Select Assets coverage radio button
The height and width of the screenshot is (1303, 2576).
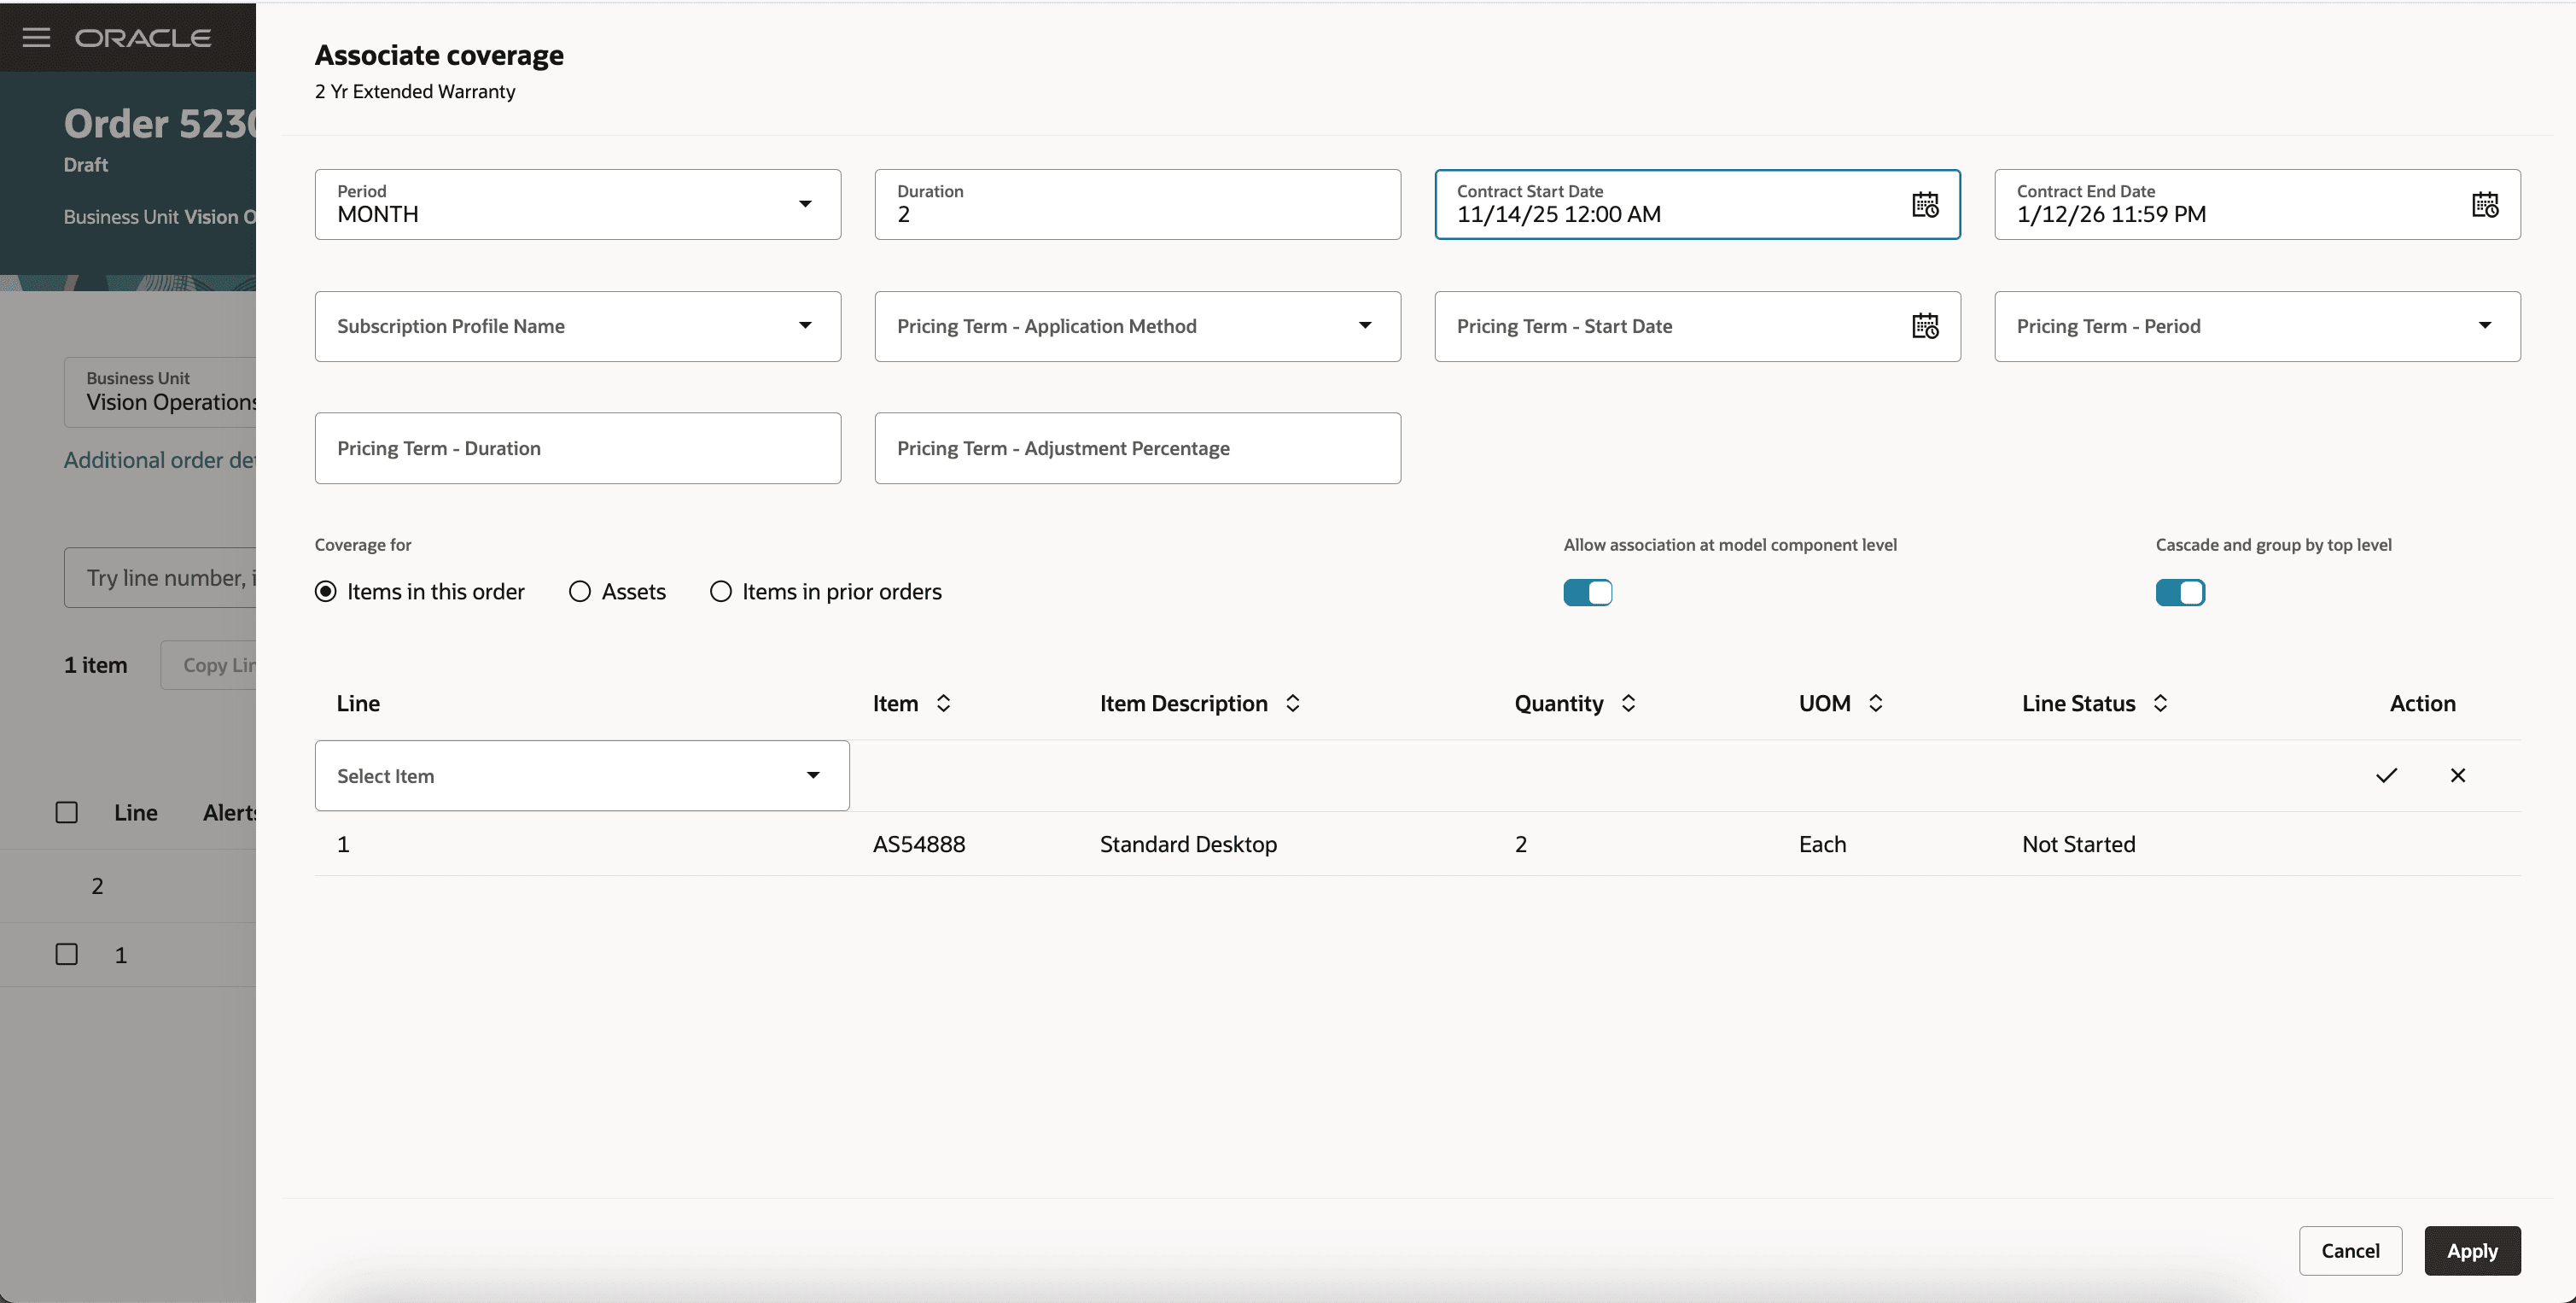tap(580, 592)
